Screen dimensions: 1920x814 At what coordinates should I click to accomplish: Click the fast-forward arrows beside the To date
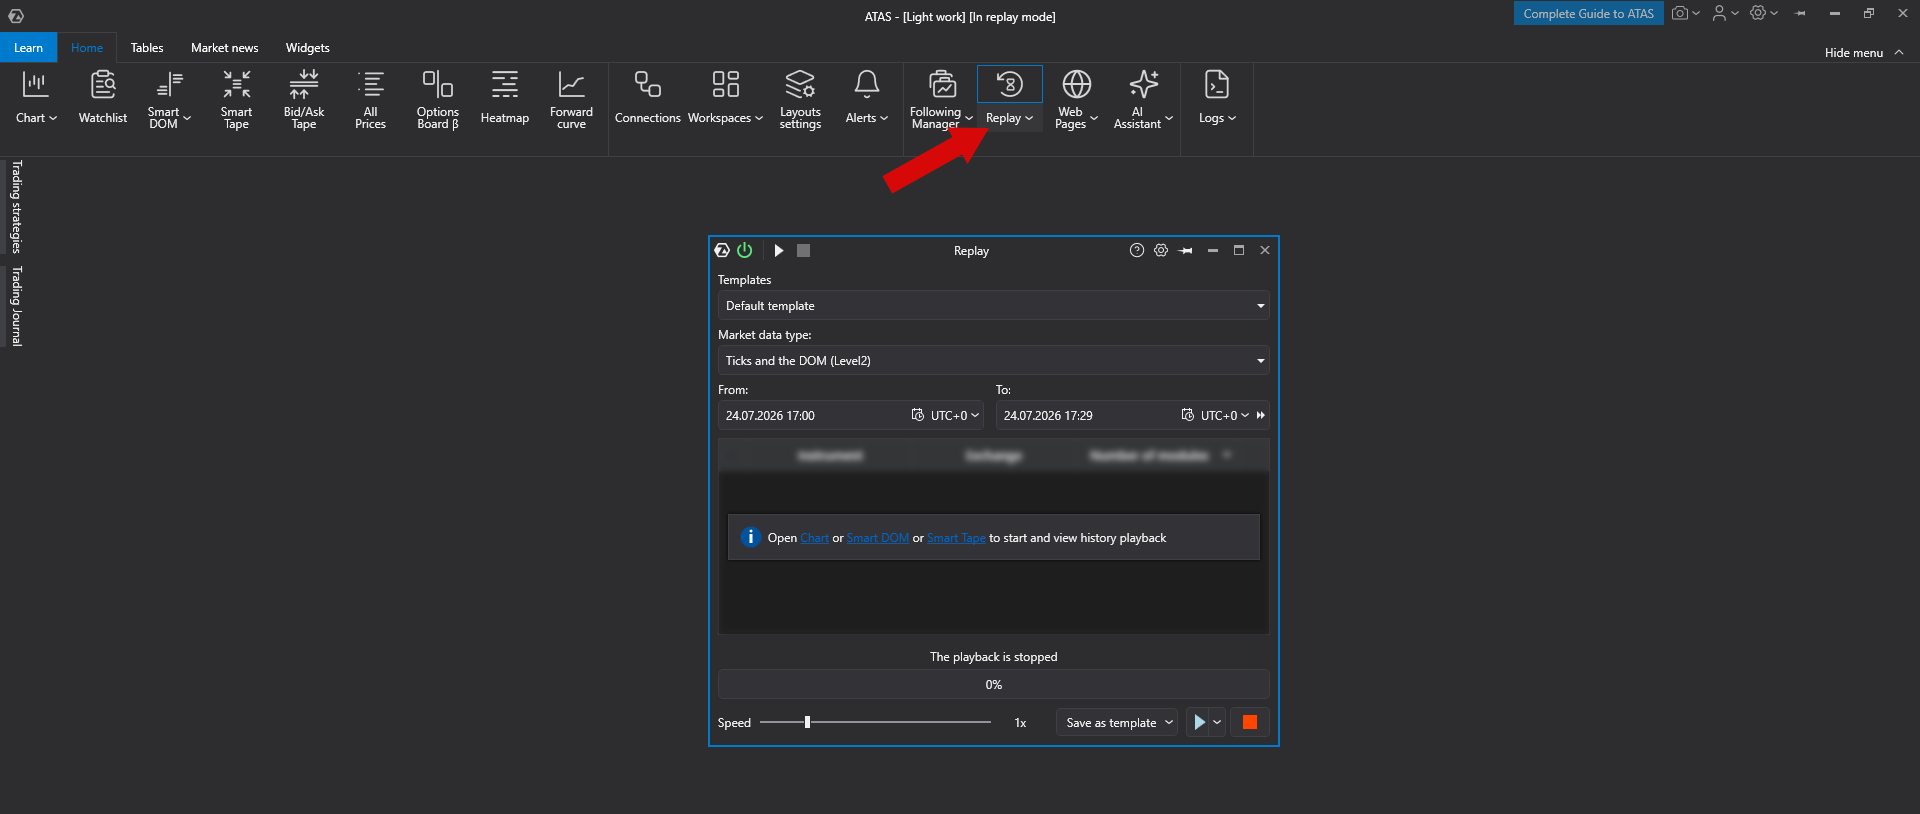point(1261,415)
